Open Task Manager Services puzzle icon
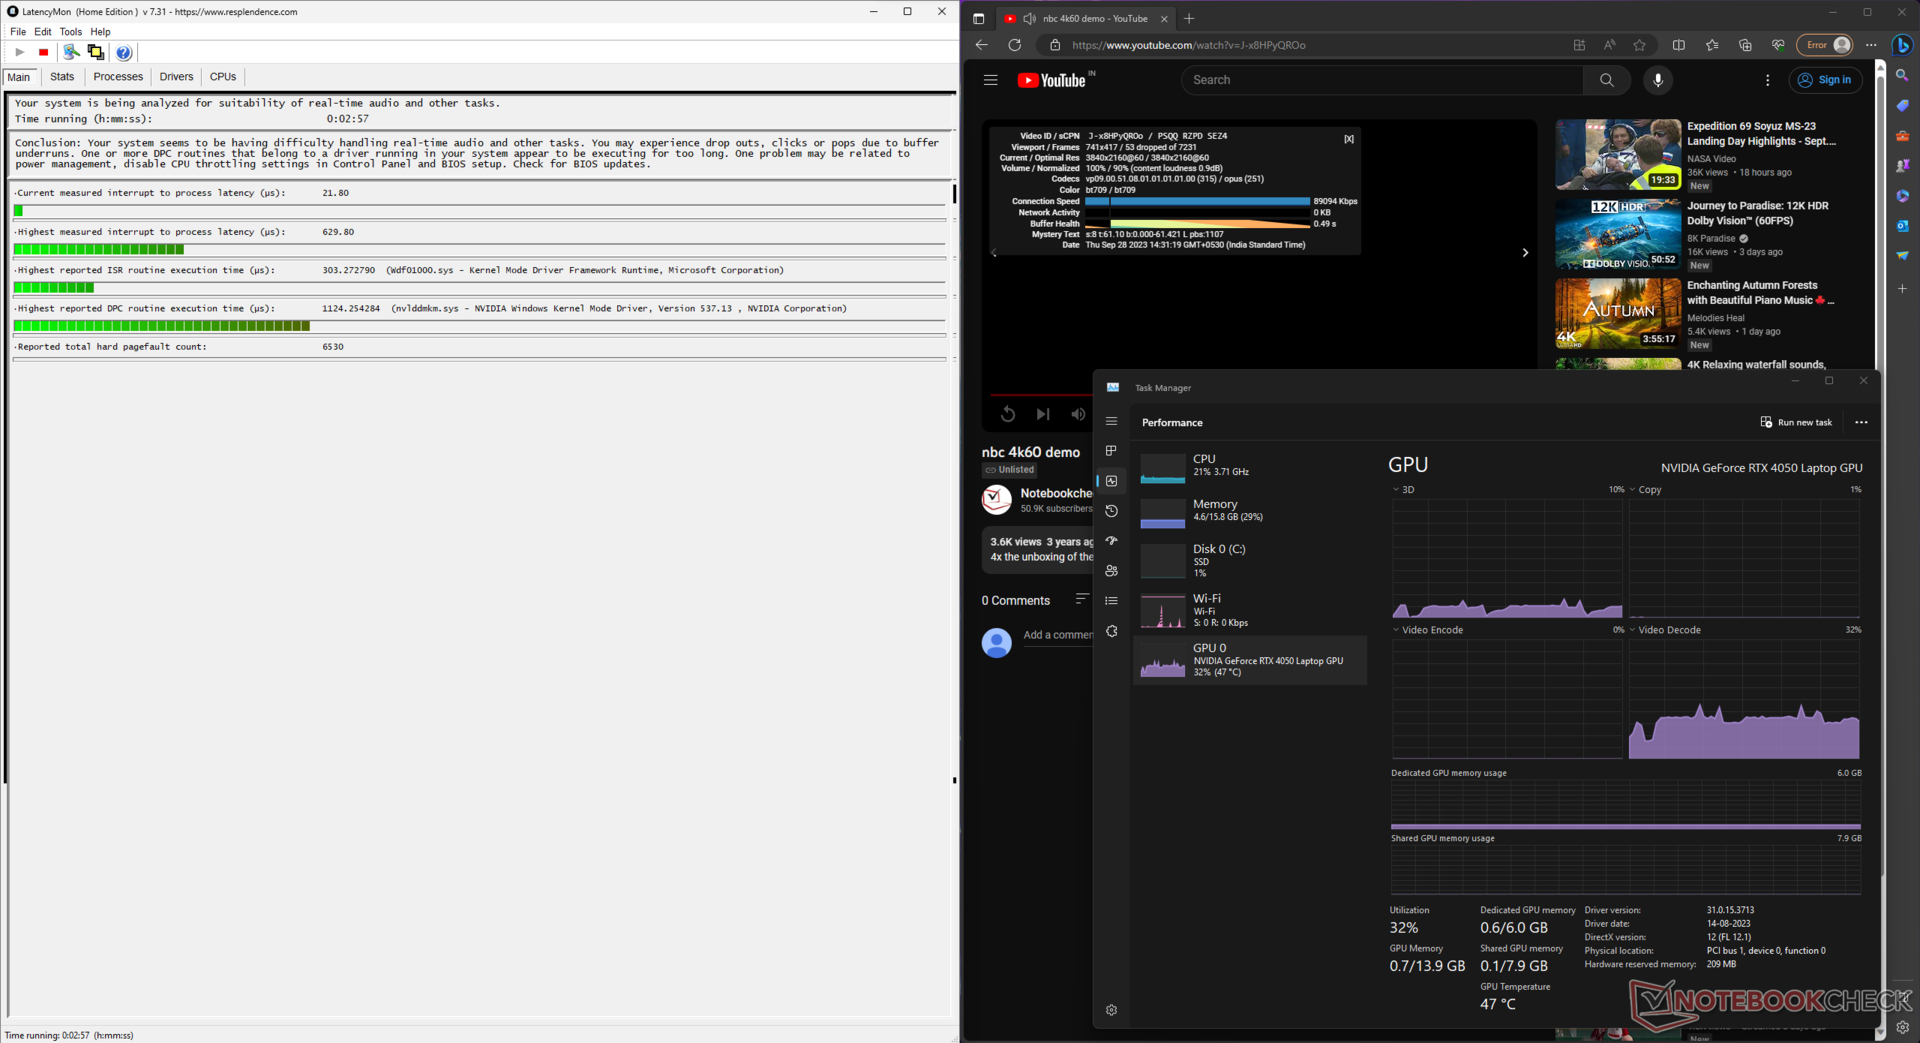 tap(1111, 631)
